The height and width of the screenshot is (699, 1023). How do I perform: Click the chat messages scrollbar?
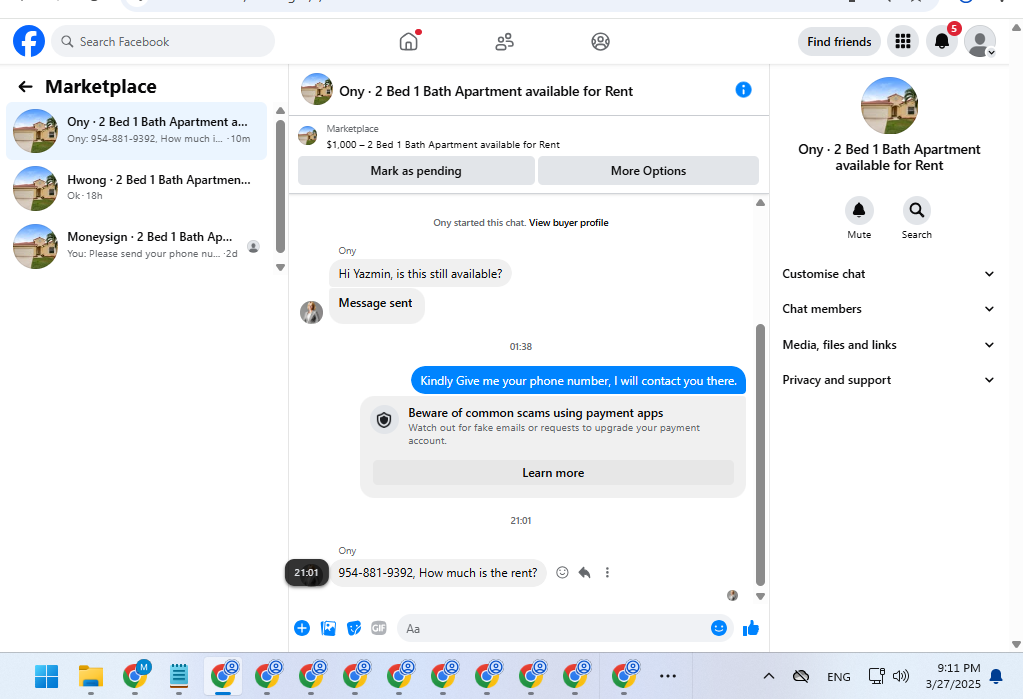[760, 454]
